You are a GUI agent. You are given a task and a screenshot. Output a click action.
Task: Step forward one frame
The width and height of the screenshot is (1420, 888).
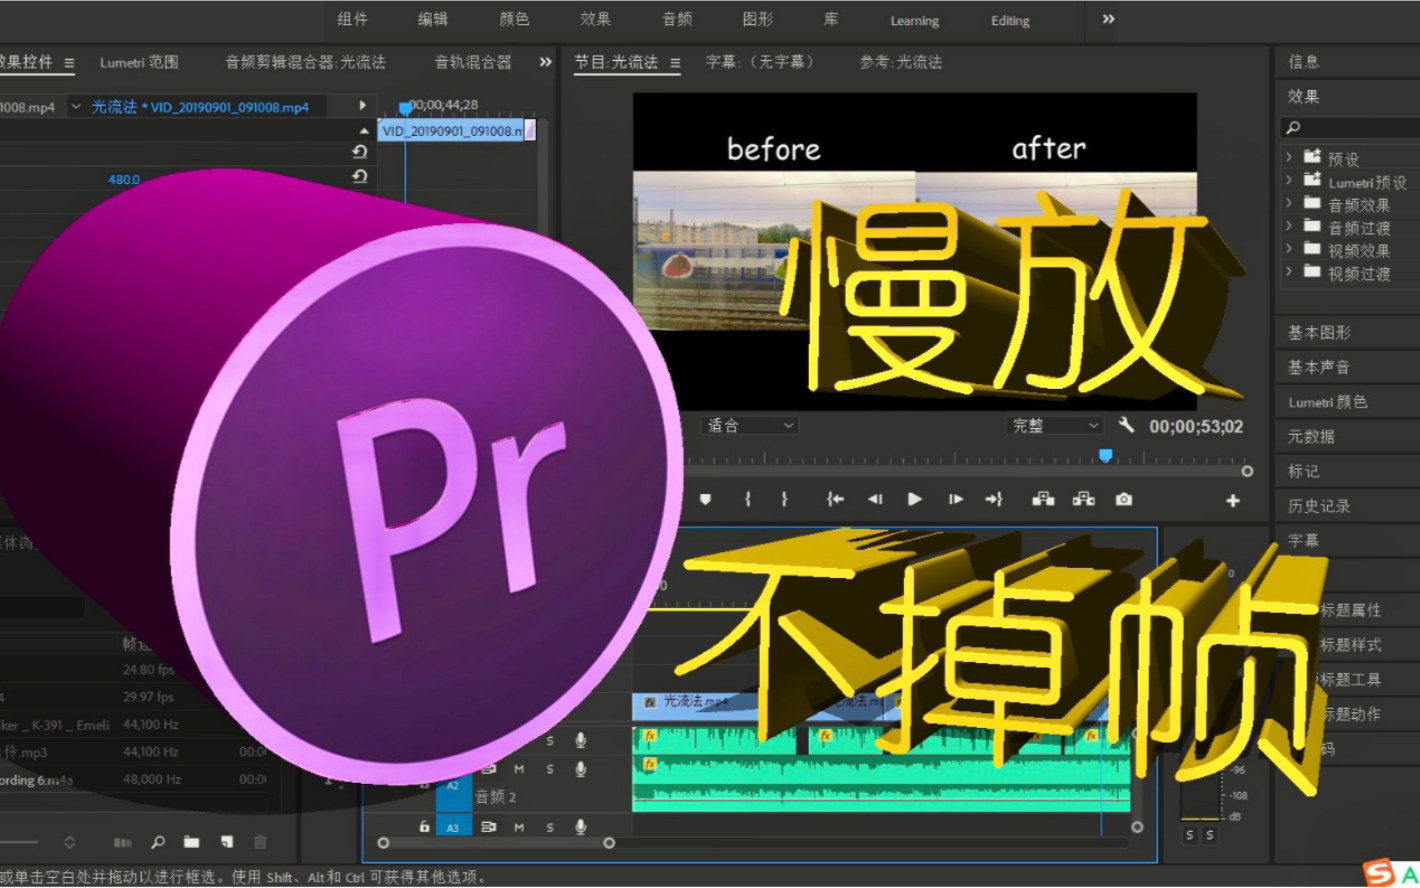(956, 499)
